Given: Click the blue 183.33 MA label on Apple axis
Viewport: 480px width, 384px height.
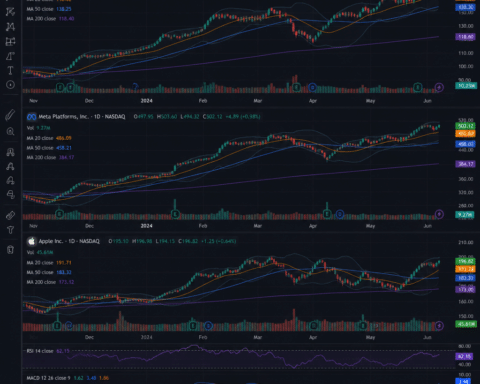Looking at the screenshot, I should pyautogui.click(x=465, y=278).
